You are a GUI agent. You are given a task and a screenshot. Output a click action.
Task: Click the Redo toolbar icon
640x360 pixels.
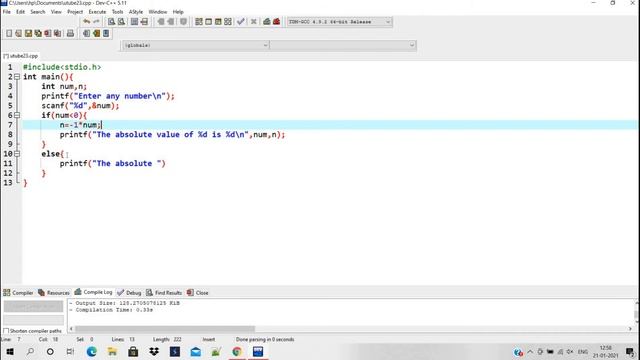pyautogui.click(x=96, y=22)
